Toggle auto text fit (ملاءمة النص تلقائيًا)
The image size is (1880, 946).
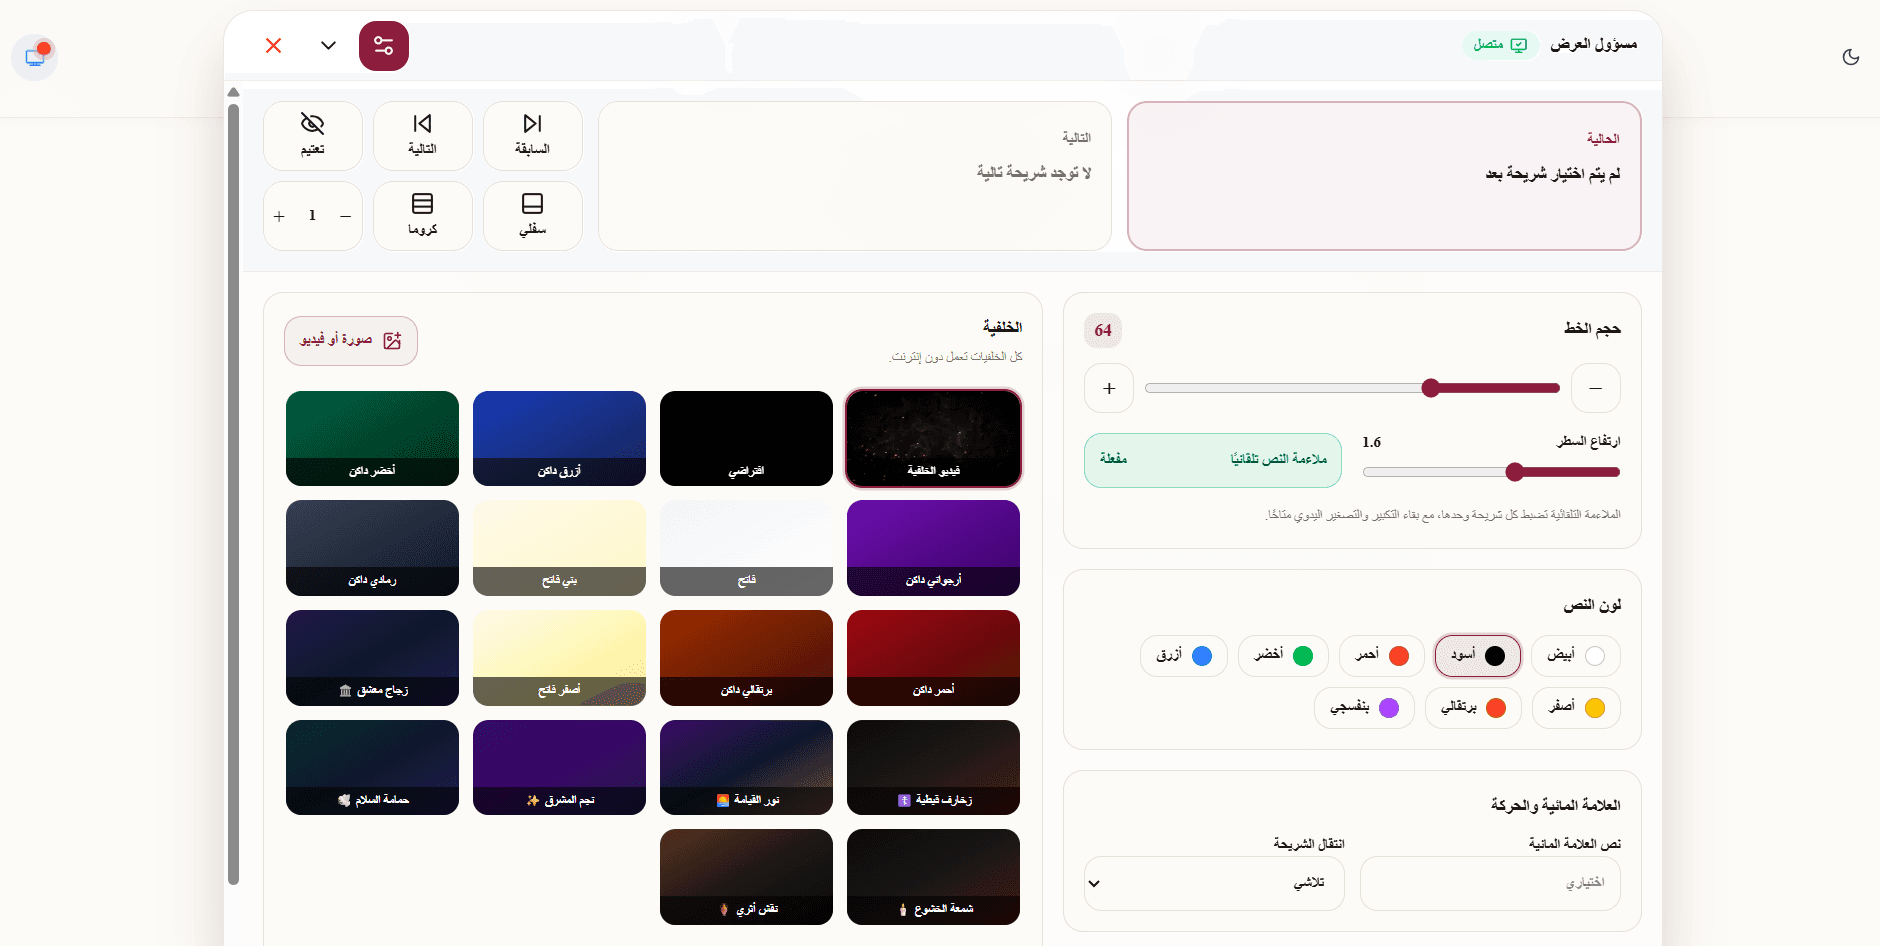[1213, 460]
